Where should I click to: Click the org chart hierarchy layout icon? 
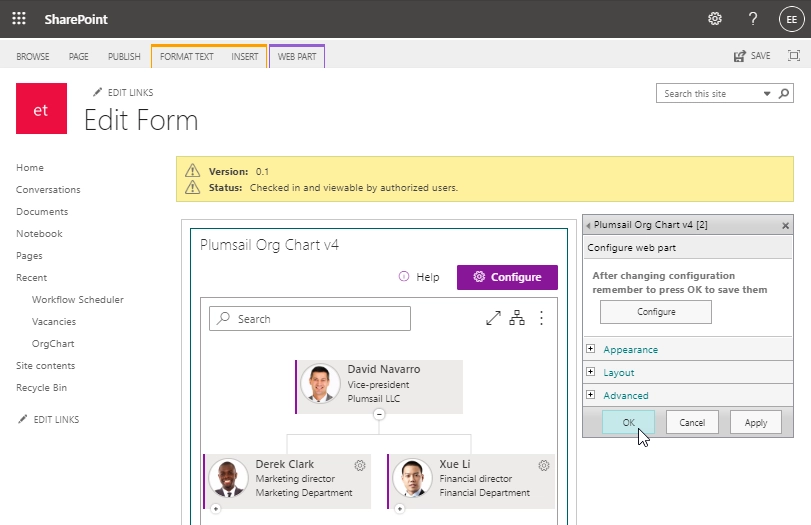pyautogui.click(x=517, y=318)
